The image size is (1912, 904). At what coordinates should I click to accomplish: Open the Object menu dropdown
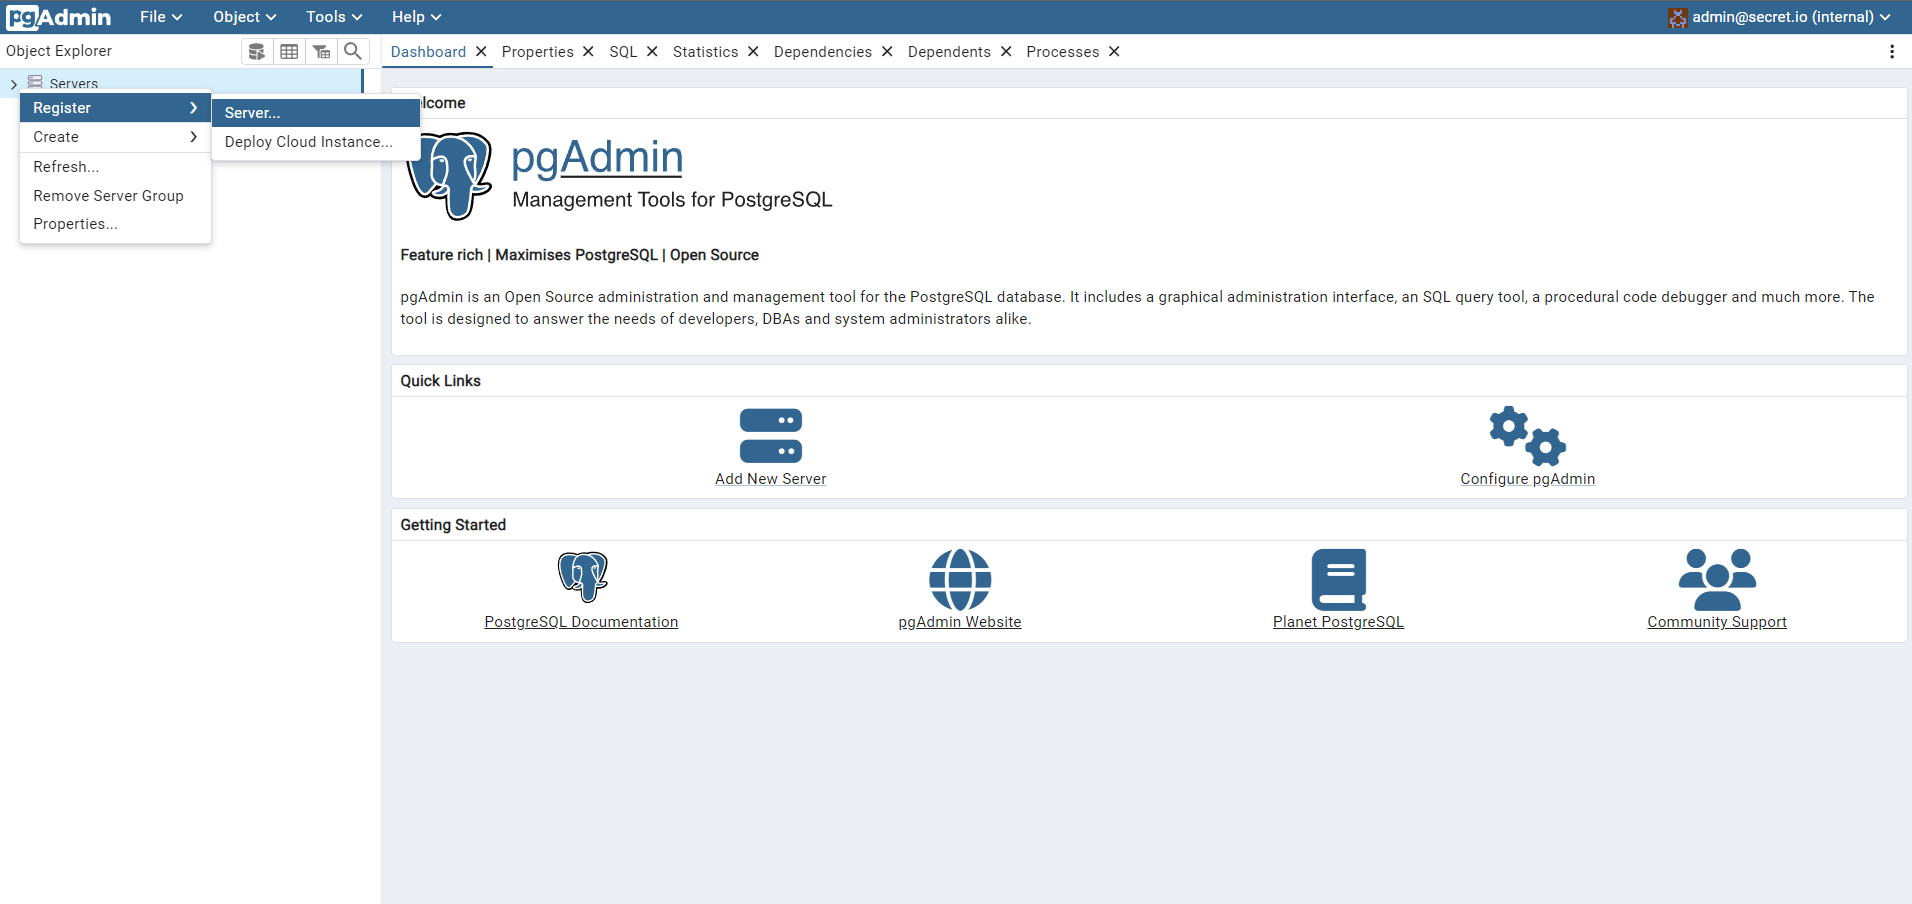[x=244, y=17]
